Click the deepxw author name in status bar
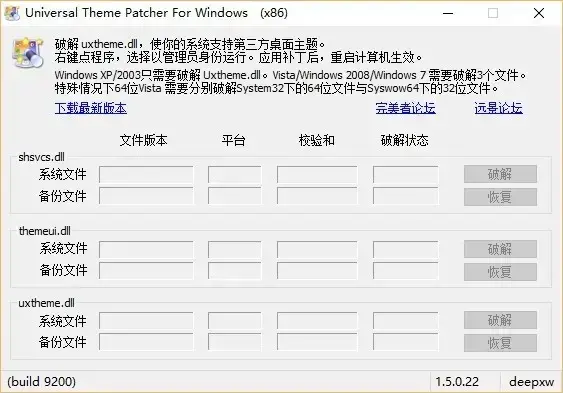Image resolution: width=563 pixels, height=393 pixels. tap(531, 382)
